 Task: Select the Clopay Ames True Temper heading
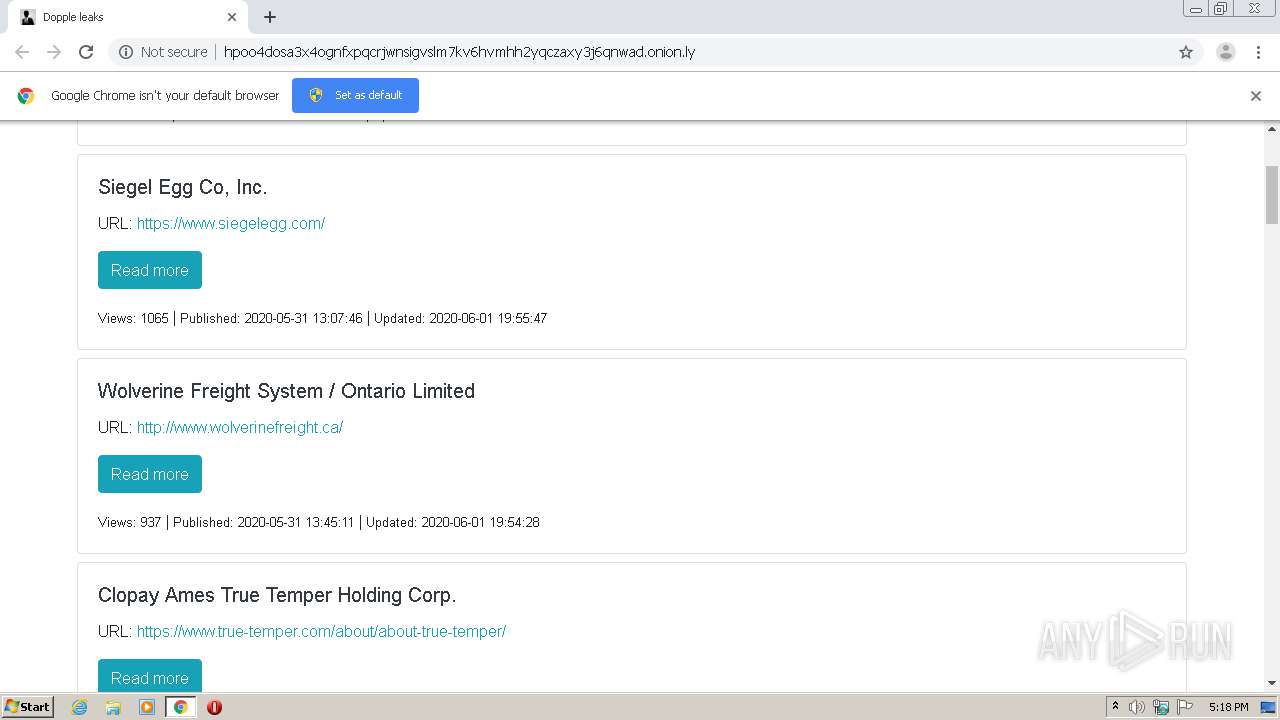(x=277, y=595)
